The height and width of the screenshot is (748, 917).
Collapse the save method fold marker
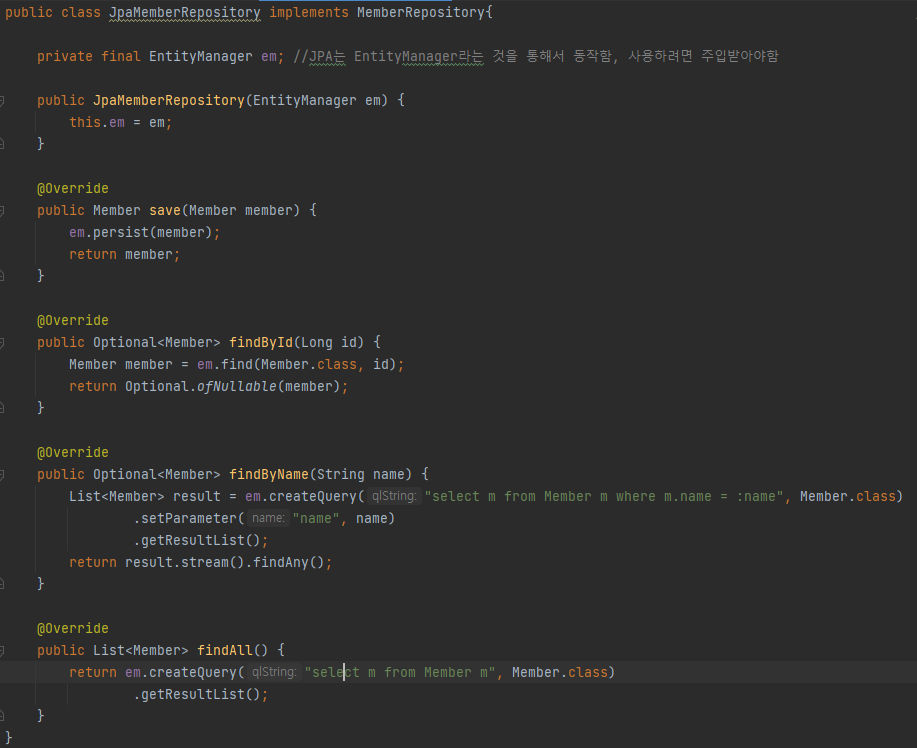click(x=2, y=211)
